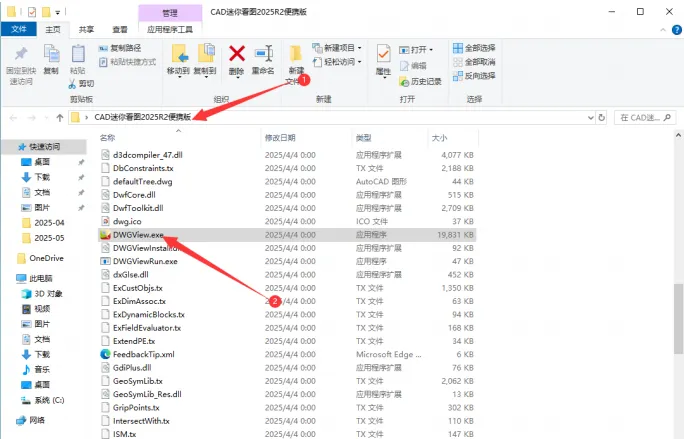Image resolution: width=684 pixels, height=439 pixels.
Task: Click the Invert selection icon
Action: (x=458, y=76)
